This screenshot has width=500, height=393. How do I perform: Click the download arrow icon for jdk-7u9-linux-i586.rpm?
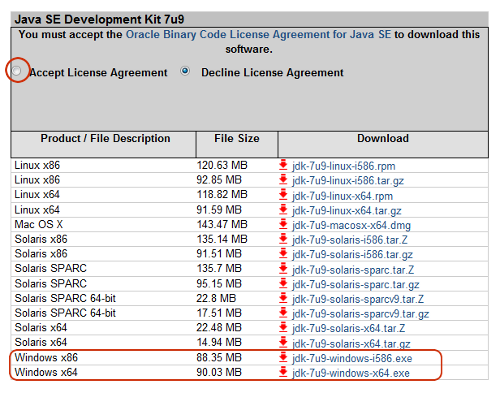point(283,165)
